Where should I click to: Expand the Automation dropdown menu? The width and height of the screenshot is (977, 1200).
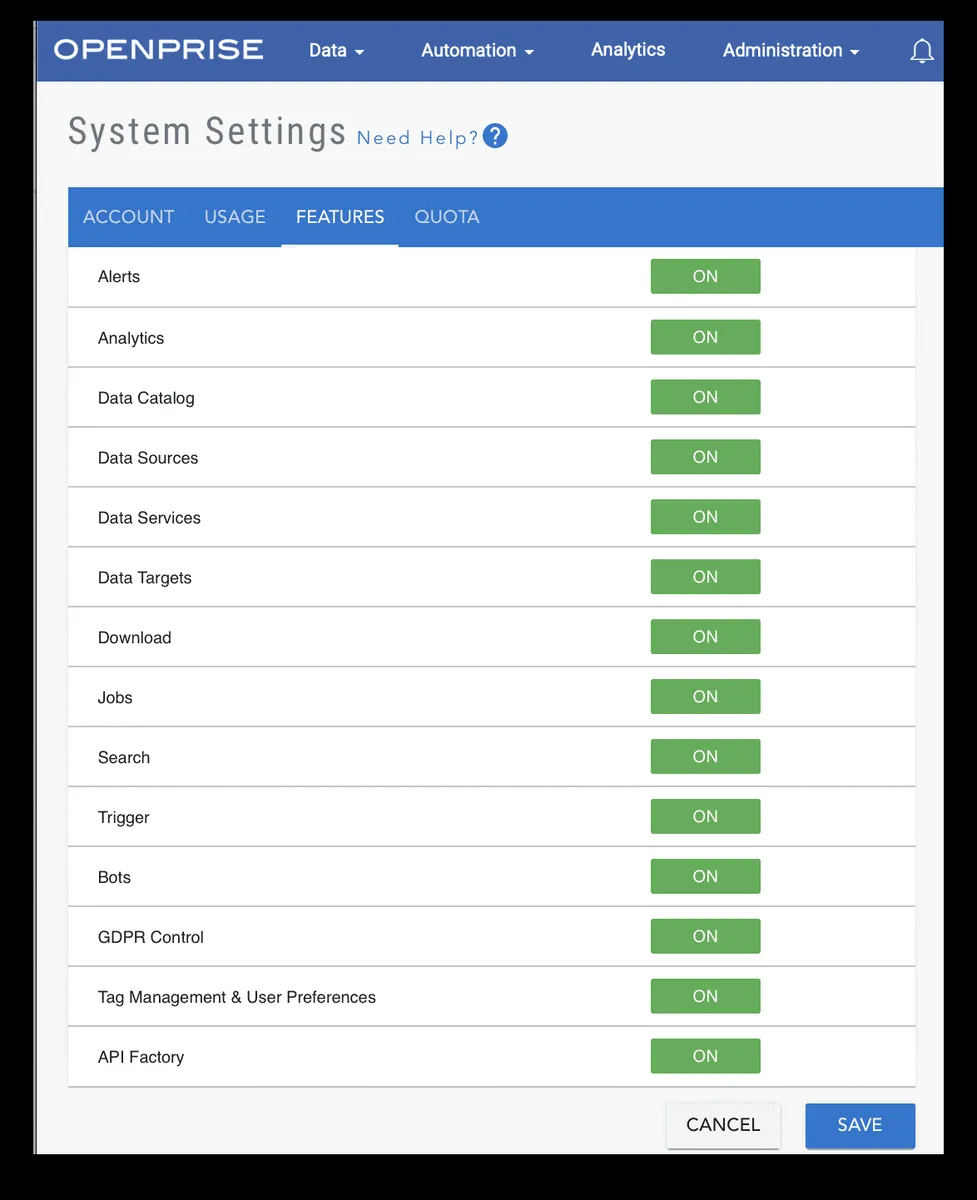coord(477,50)
